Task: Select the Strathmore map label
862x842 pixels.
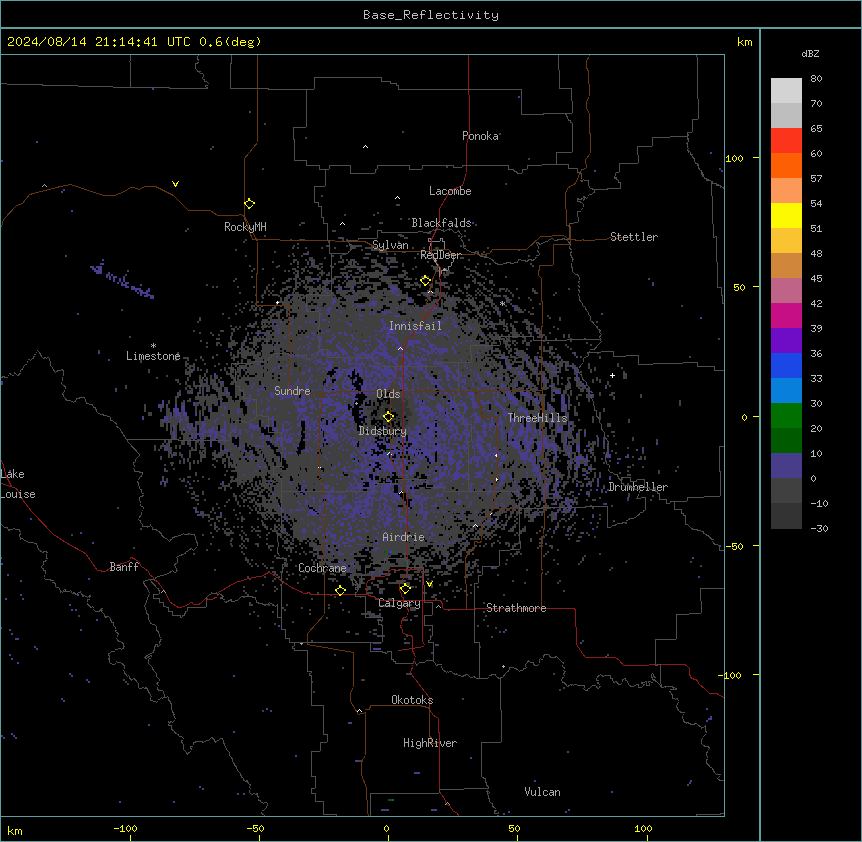Action: [x=516, y=608]
